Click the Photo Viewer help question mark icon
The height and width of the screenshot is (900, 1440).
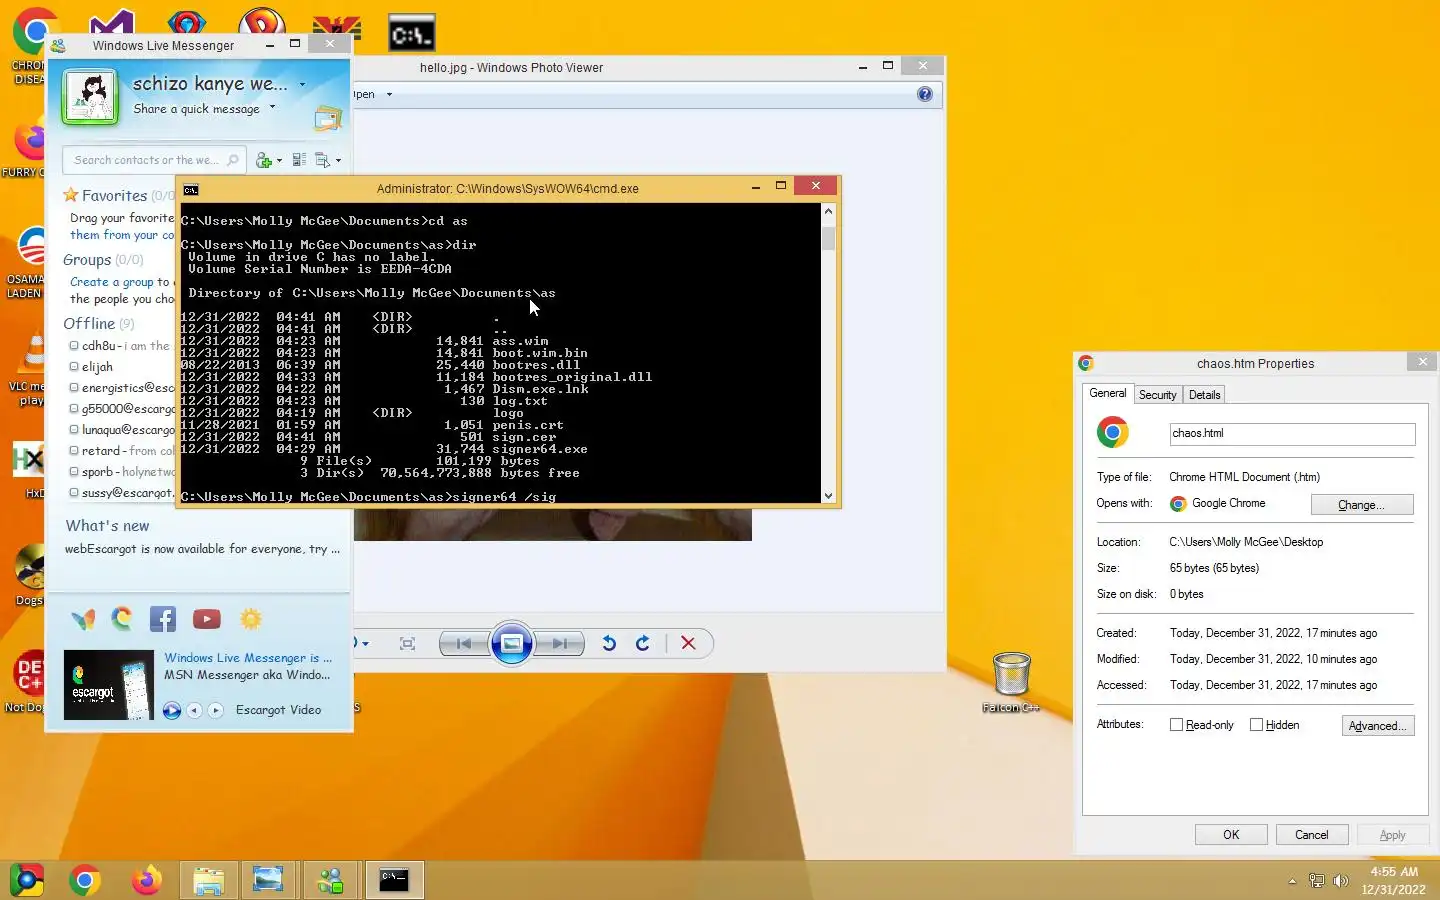[925, 94]
